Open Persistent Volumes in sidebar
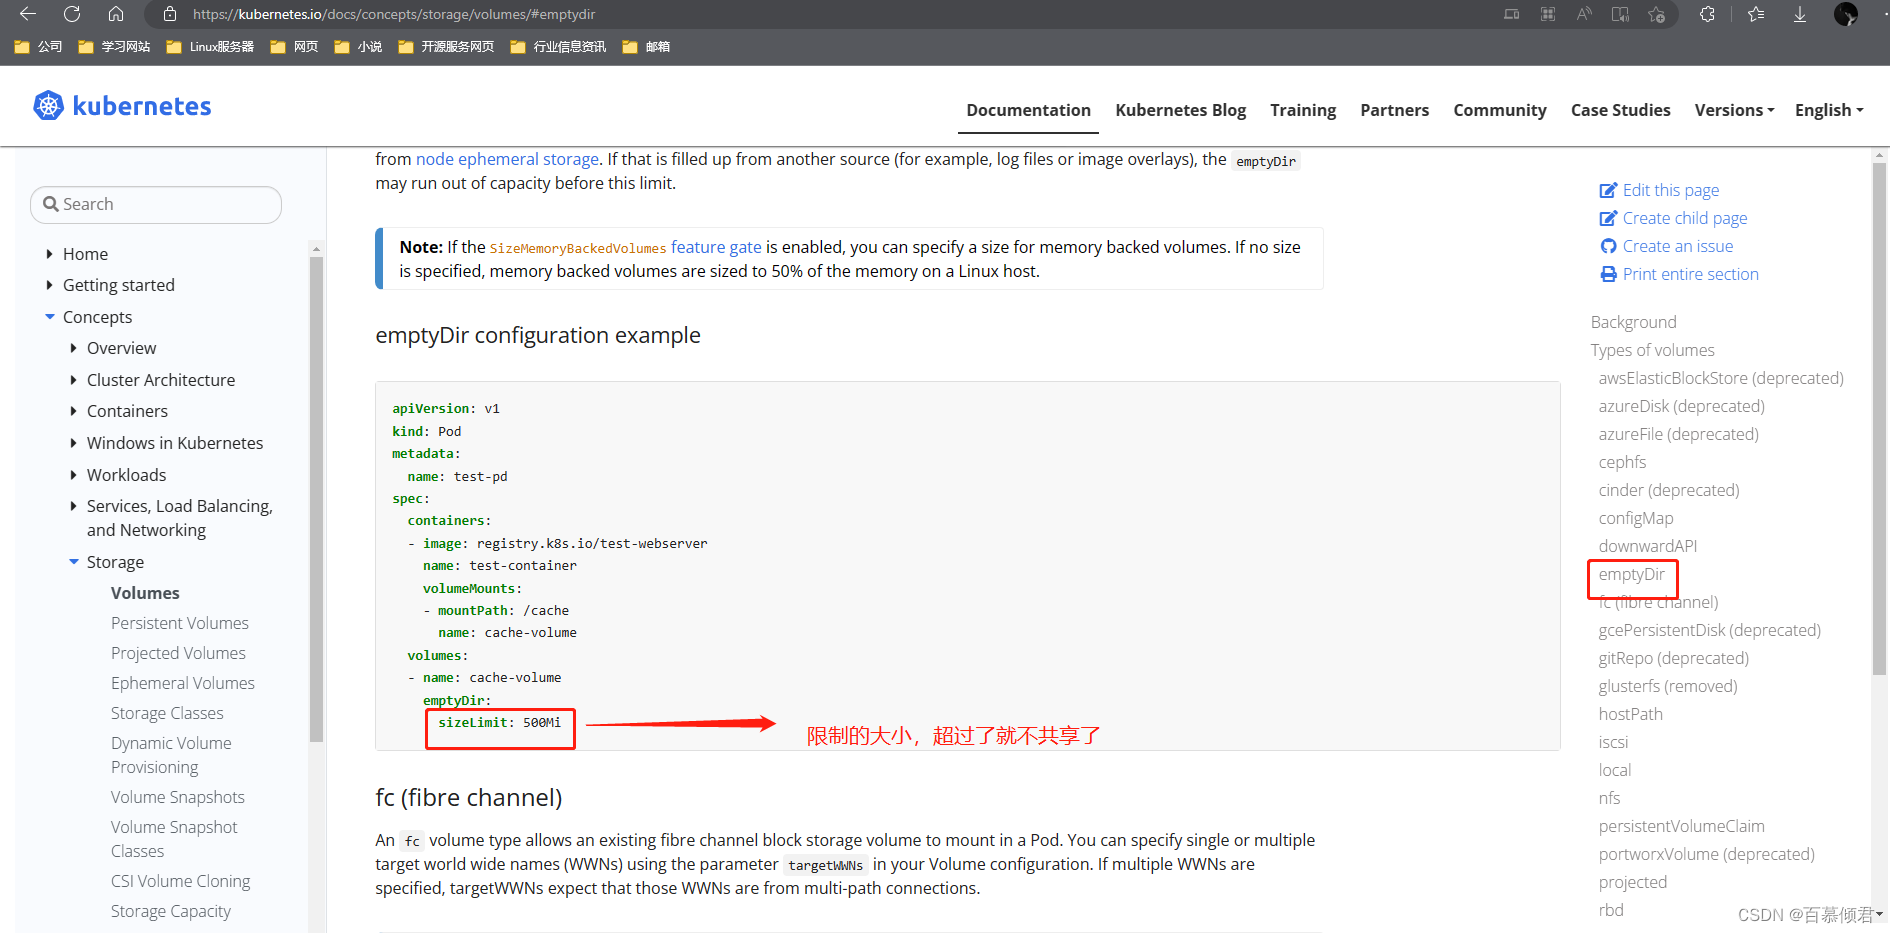Screen dimensions: 1890x933 [x=180, y=623]
